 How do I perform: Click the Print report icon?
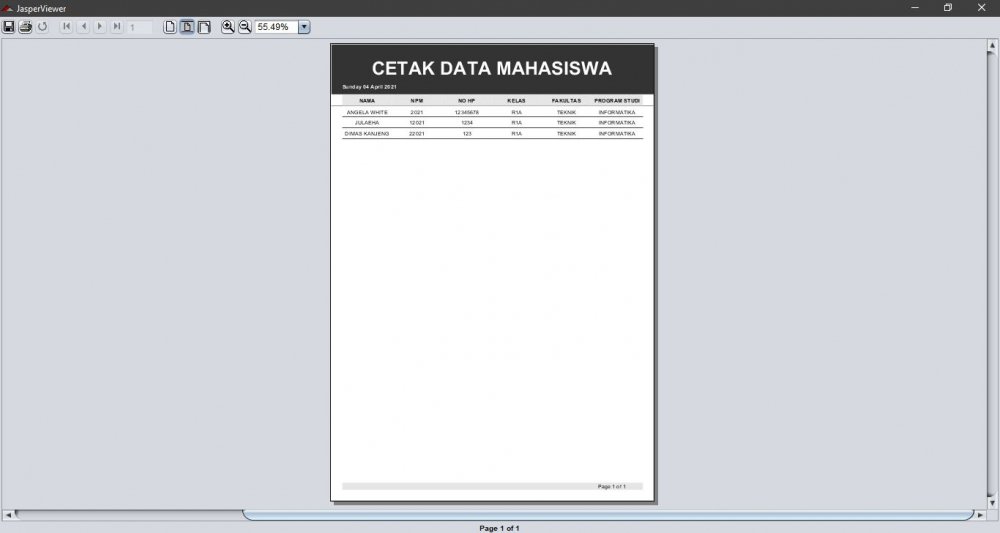26,27
